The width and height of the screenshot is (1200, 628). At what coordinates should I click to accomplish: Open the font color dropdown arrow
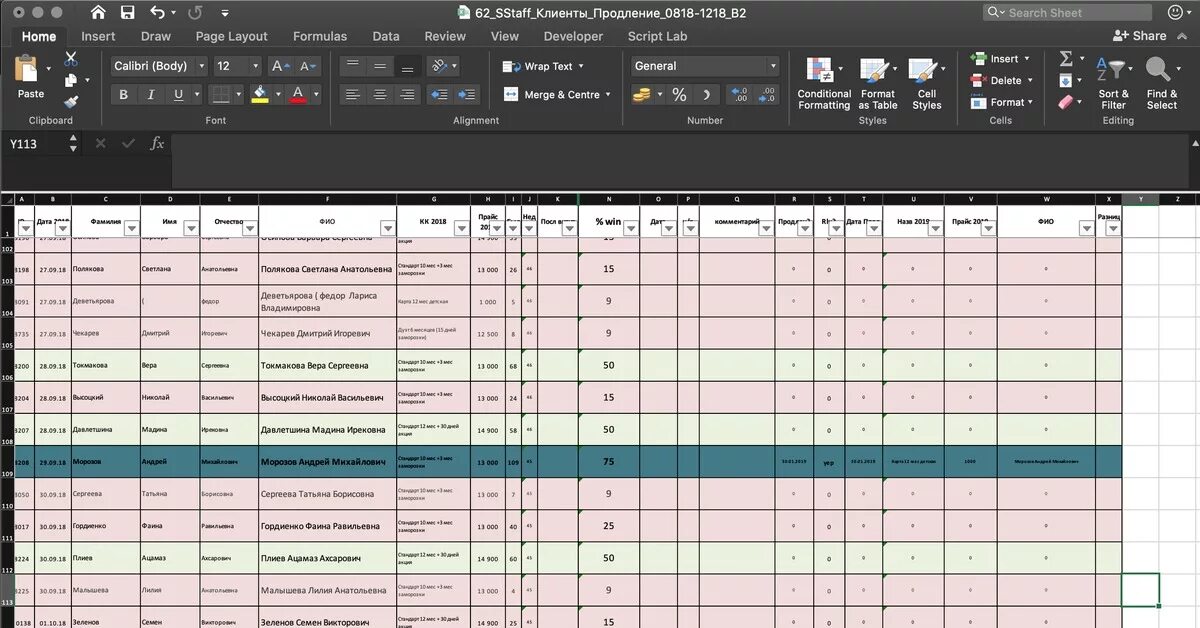pos(315,95)
